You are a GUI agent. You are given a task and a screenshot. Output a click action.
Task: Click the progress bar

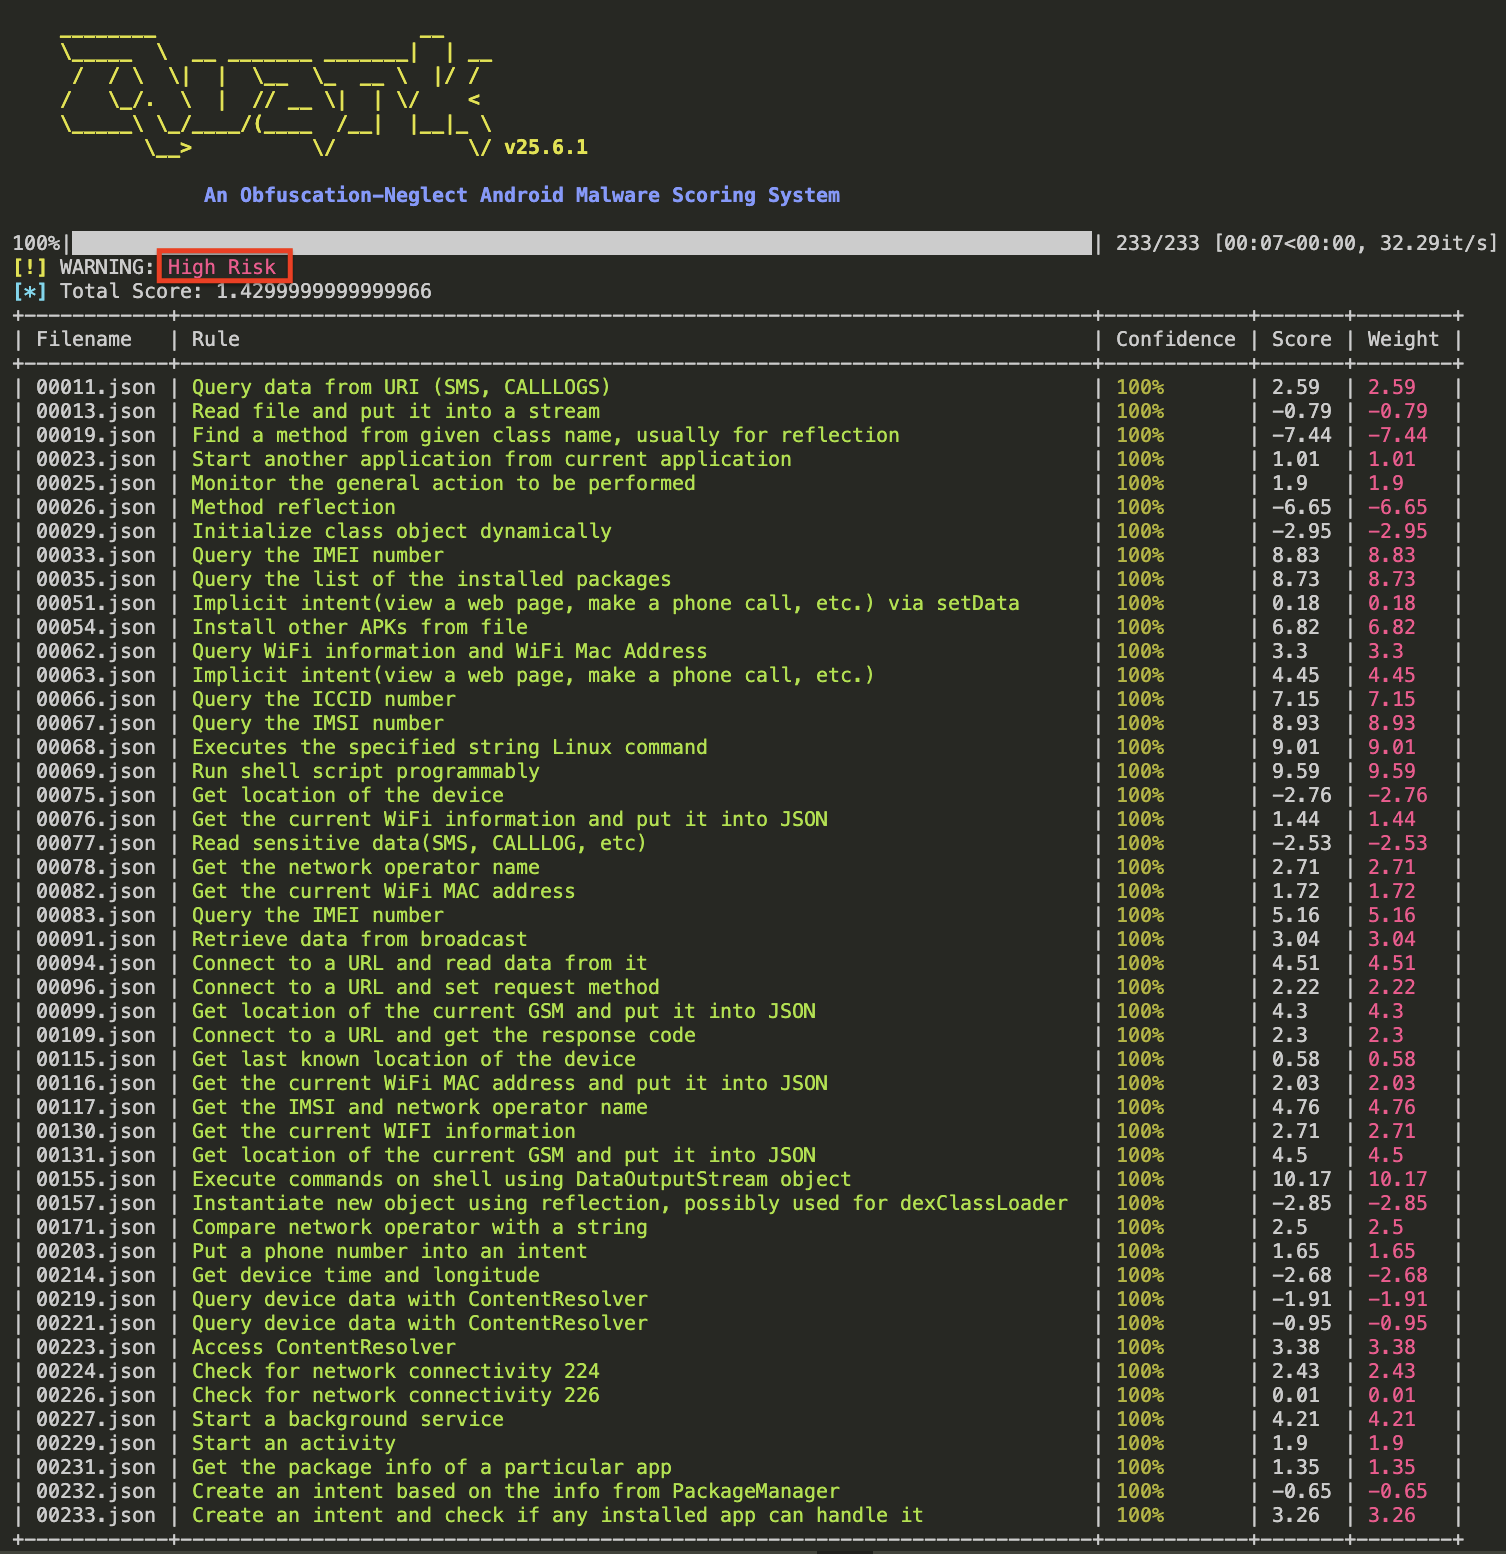580,242
